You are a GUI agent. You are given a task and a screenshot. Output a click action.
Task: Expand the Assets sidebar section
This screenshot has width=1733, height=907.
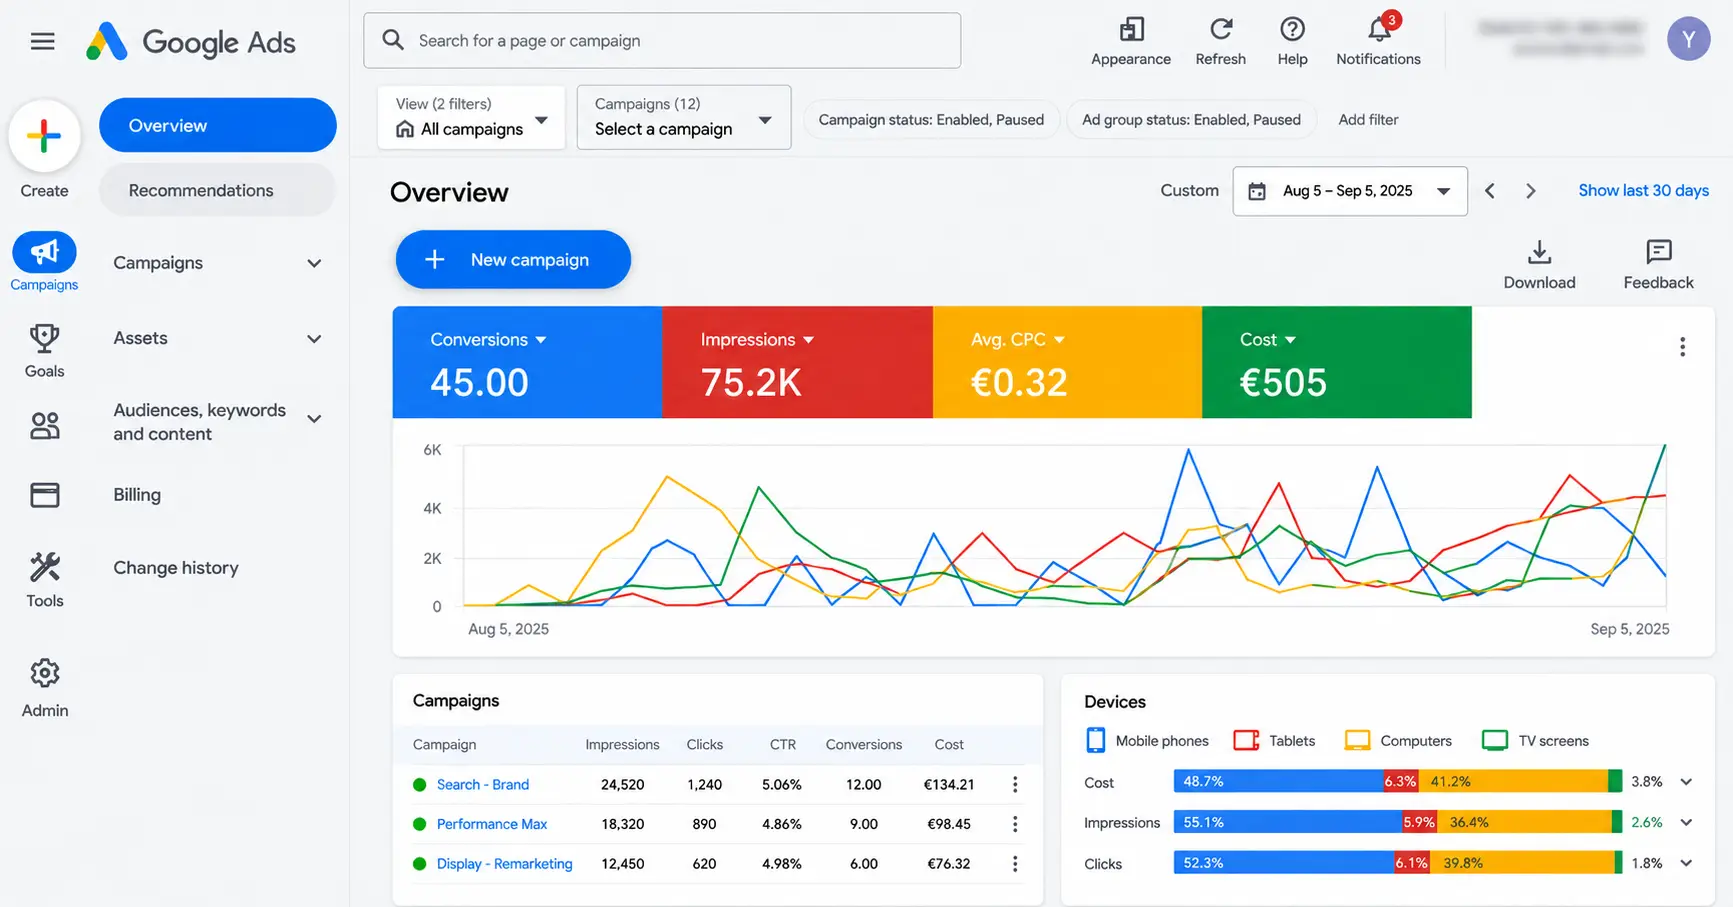click(x=314, y=339)
